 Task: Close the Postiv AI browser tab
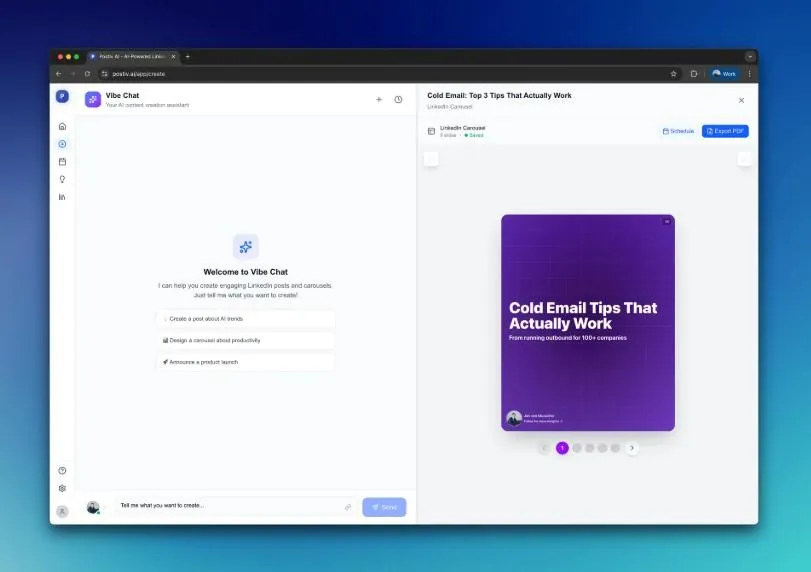point(173,56)
